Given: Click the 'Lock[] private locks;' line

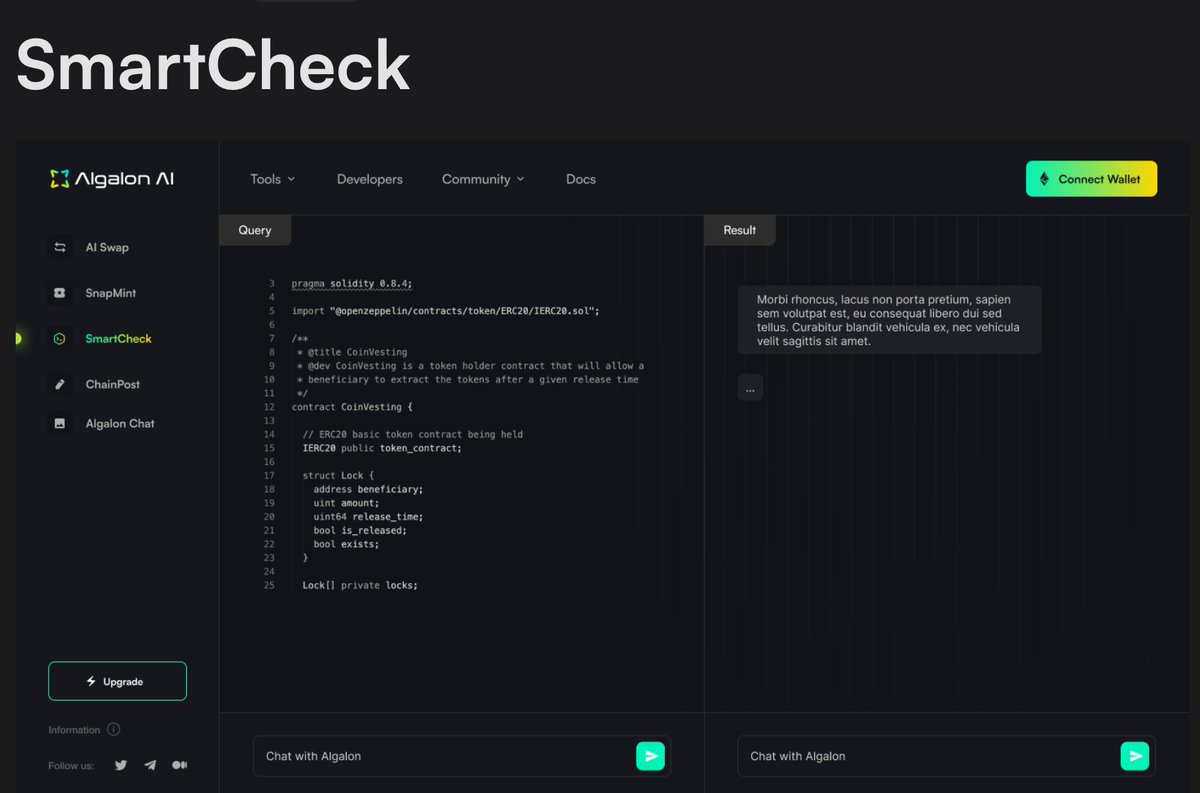Looking at the screenshot, I should click(x=360, y=585).
